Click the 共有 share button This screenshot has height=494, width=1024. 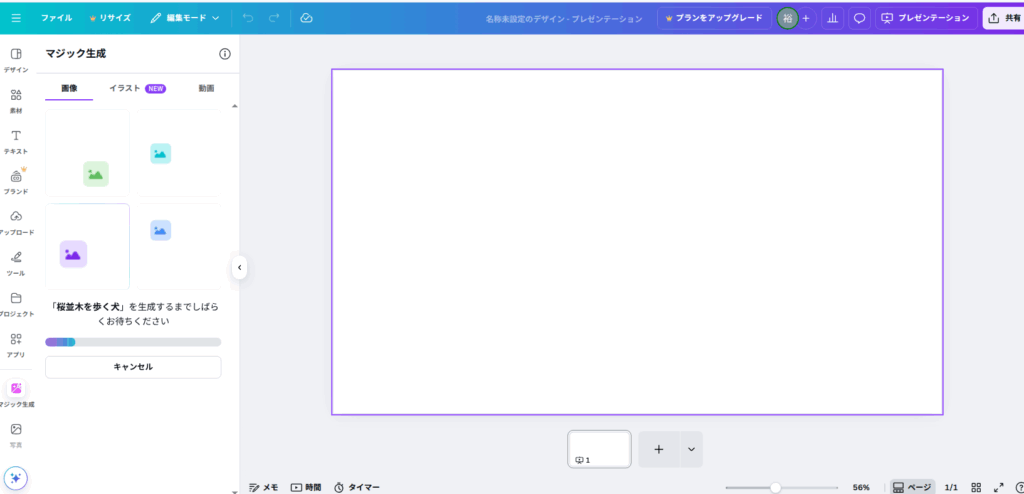(1004, 18)
